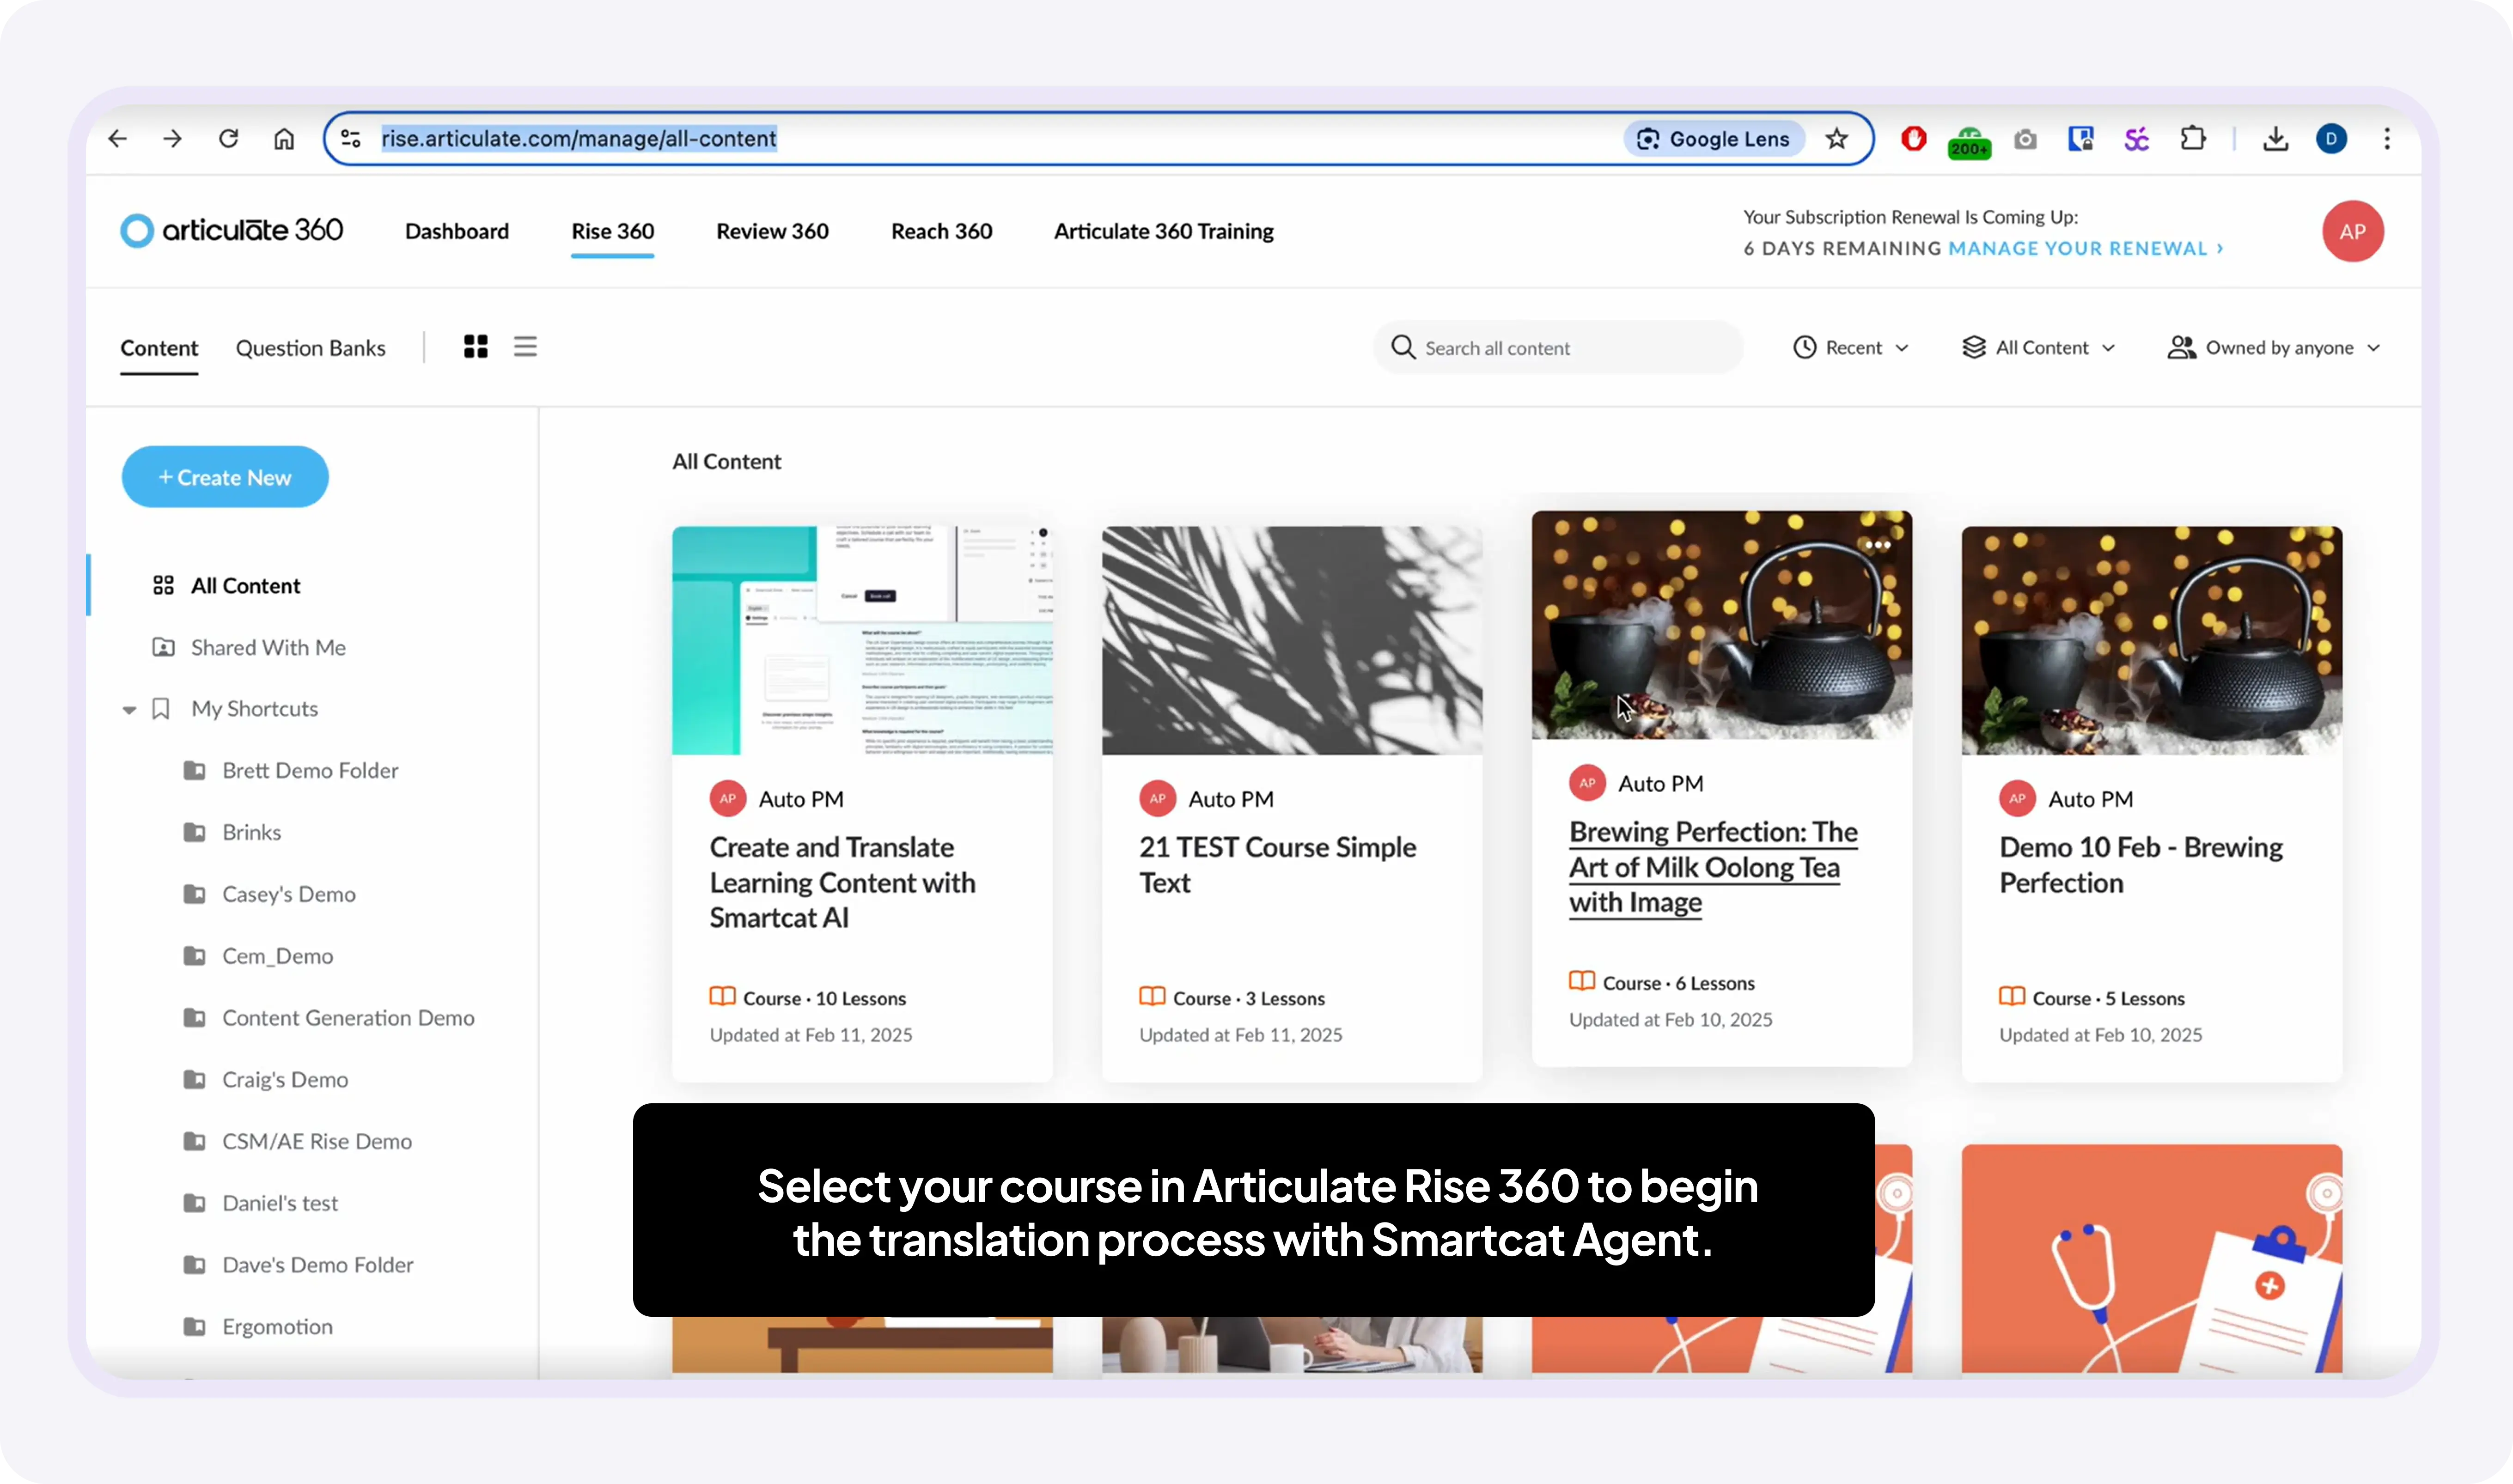Open Content Generation Demo folder
Viewport: 2513px width, 1484px height.
click(x=348, y=1018)
